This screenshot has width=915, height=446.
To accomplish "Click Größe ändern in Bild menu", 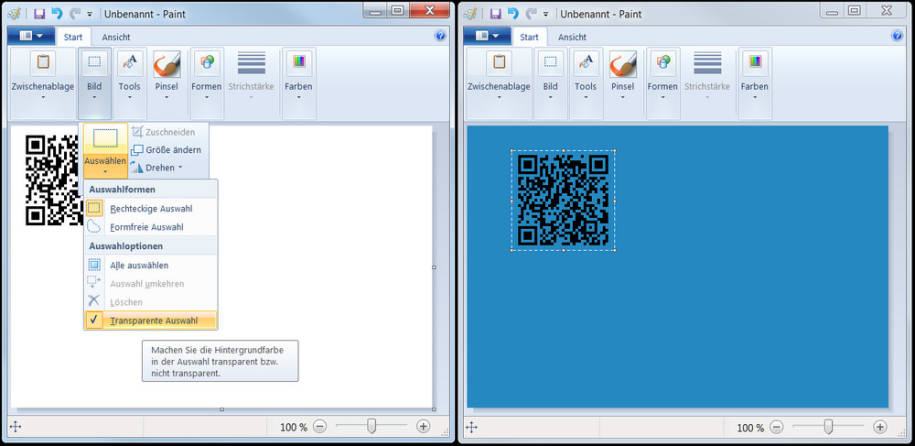I will pyautogui.click(x=166, y=150).
